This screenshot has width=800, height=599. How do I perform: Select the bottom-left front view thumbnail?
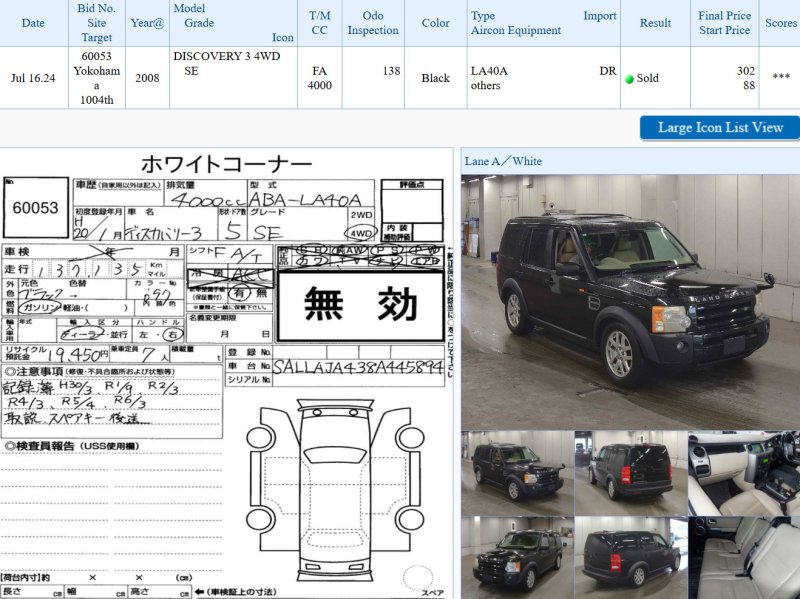click(517, 557)
